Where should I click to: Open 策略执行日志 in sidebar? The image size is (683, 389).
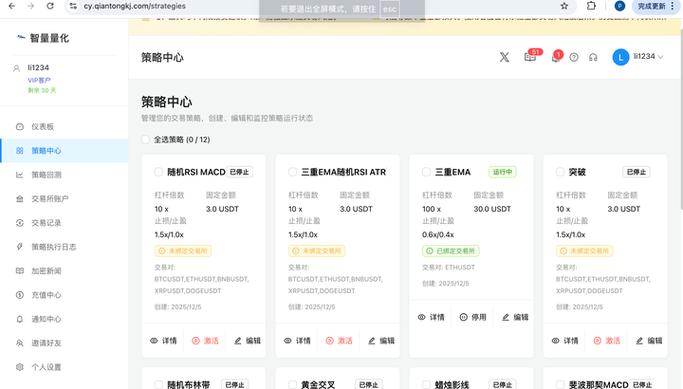coord(64,247)
